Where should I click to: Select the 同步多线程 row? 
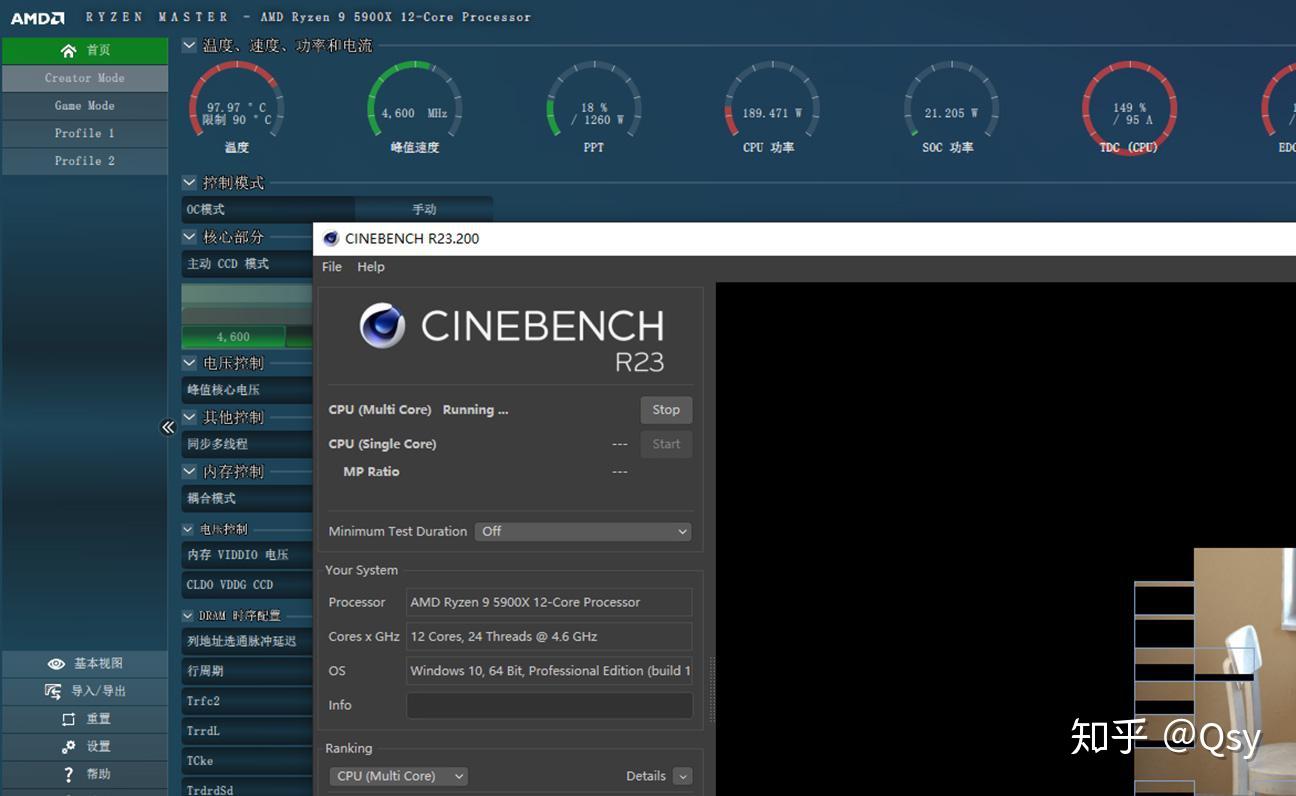point(247,444)
